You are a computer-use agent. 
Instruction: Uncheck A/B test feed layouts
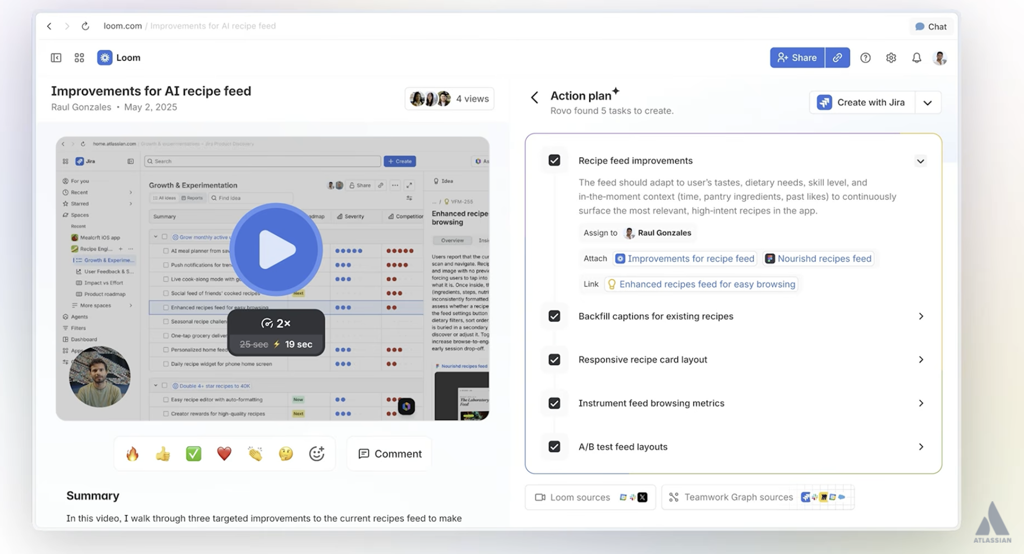tap(554, 447)
